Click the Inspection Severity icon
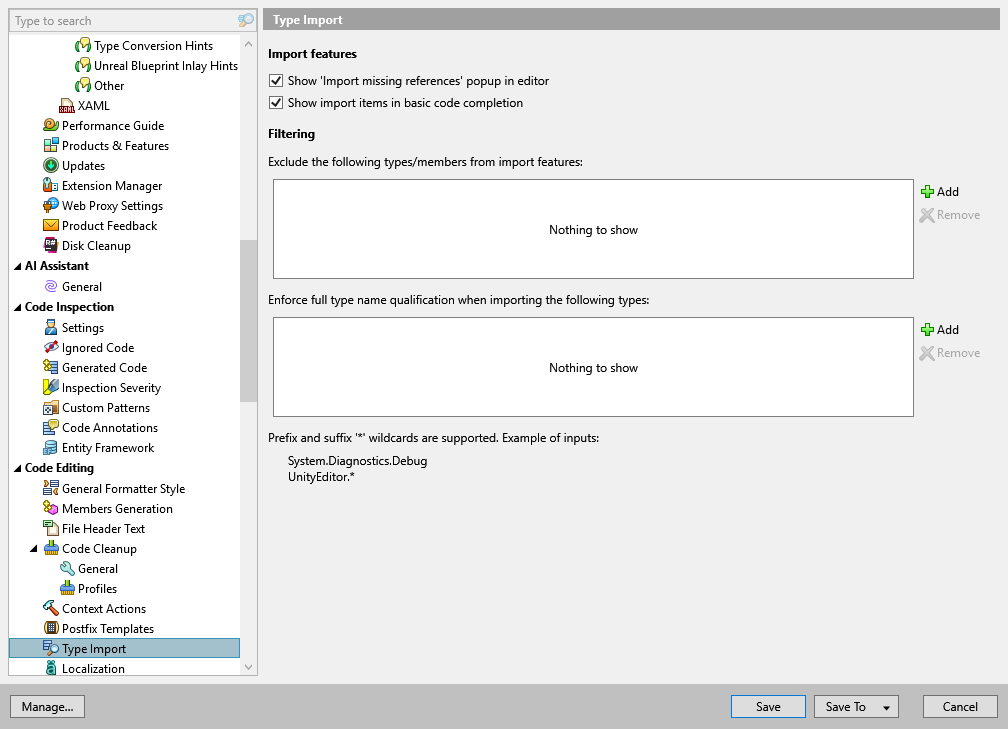This screenshot has width=1008, height=729. (x=51, y=387)
